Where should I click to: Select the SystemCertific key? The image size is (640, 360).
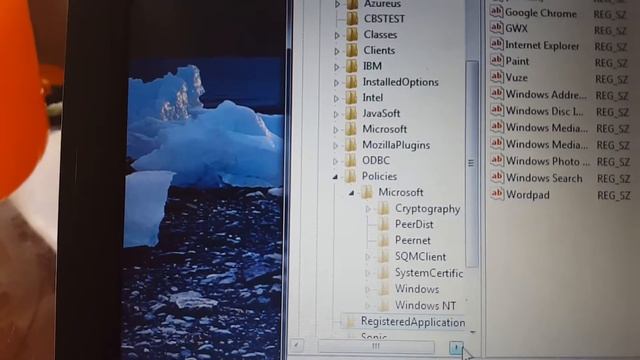click(429, 273)
